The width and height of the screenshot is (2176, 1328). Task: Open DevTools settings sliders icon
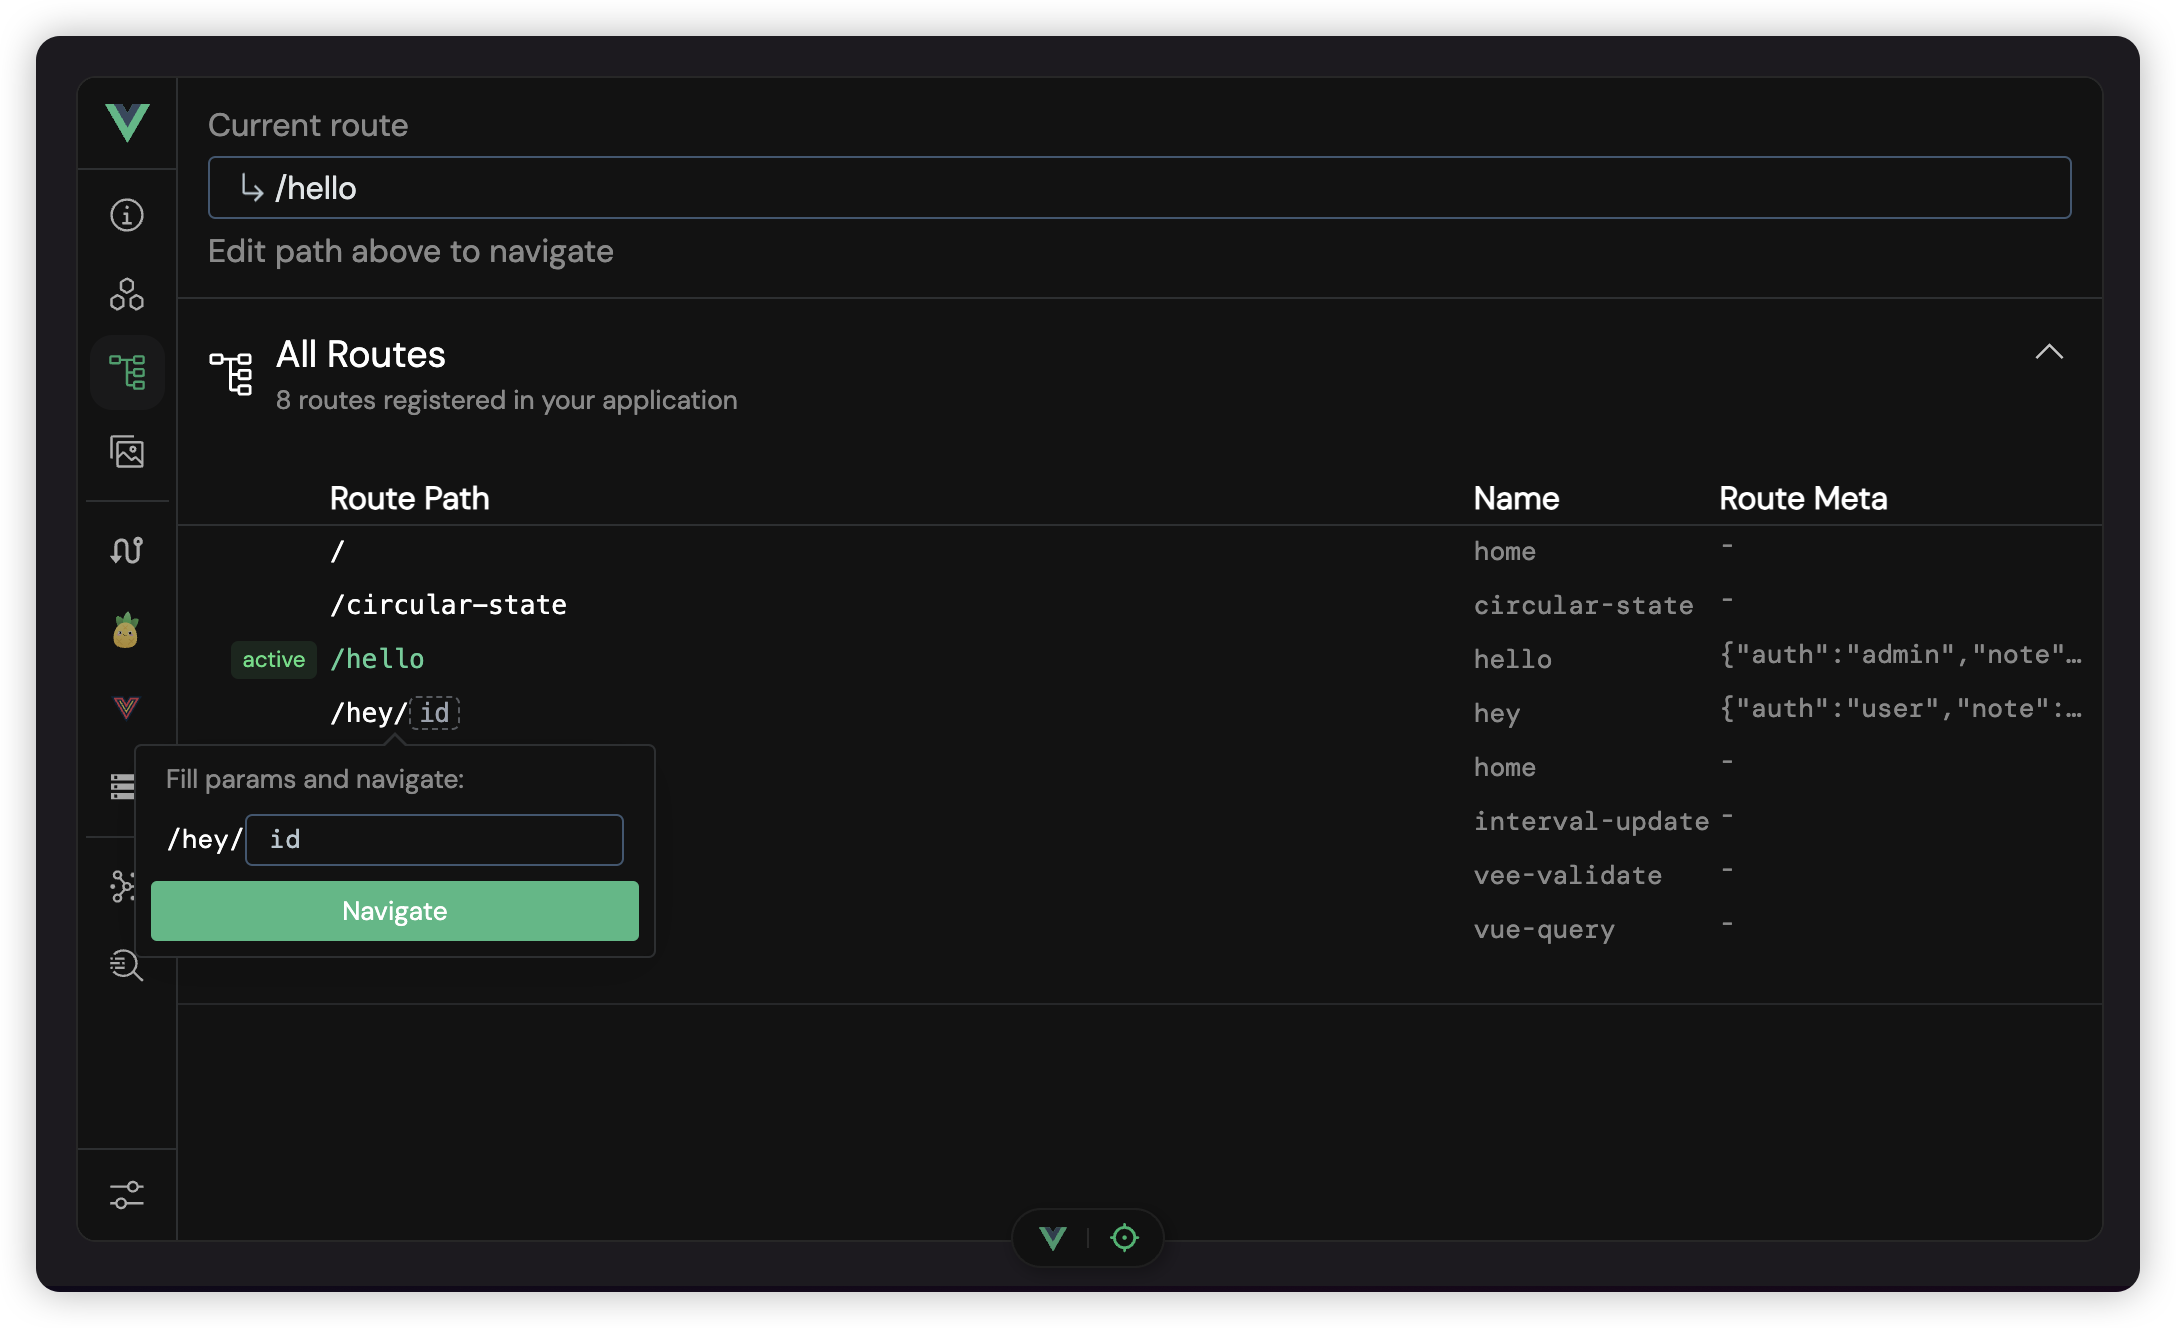coord(127,1194)
